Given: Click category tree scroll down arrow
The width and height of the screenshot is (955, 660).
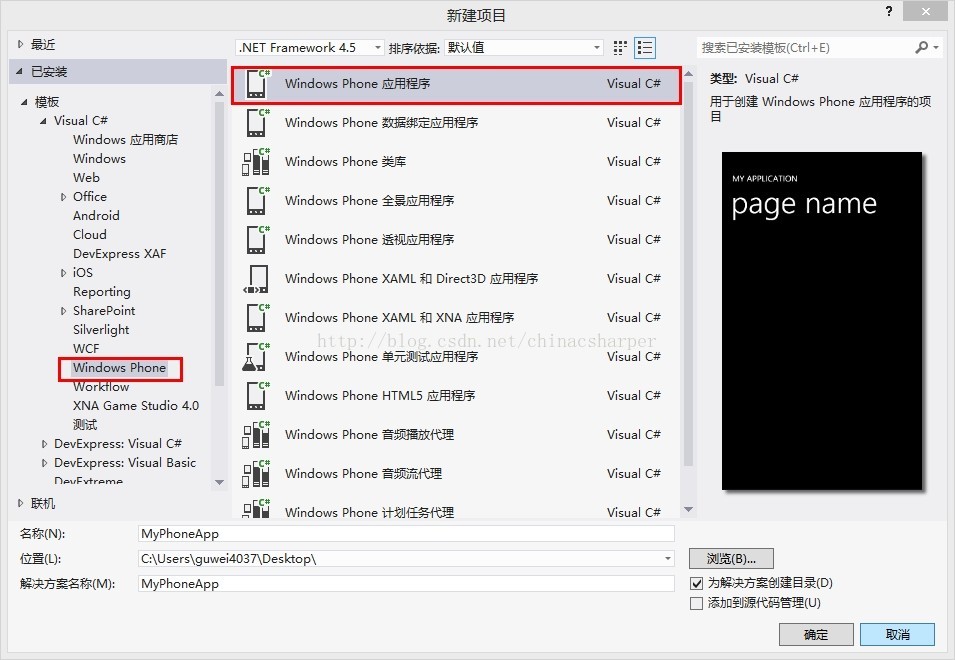Looking at the screenshot, I should (220, 482).
